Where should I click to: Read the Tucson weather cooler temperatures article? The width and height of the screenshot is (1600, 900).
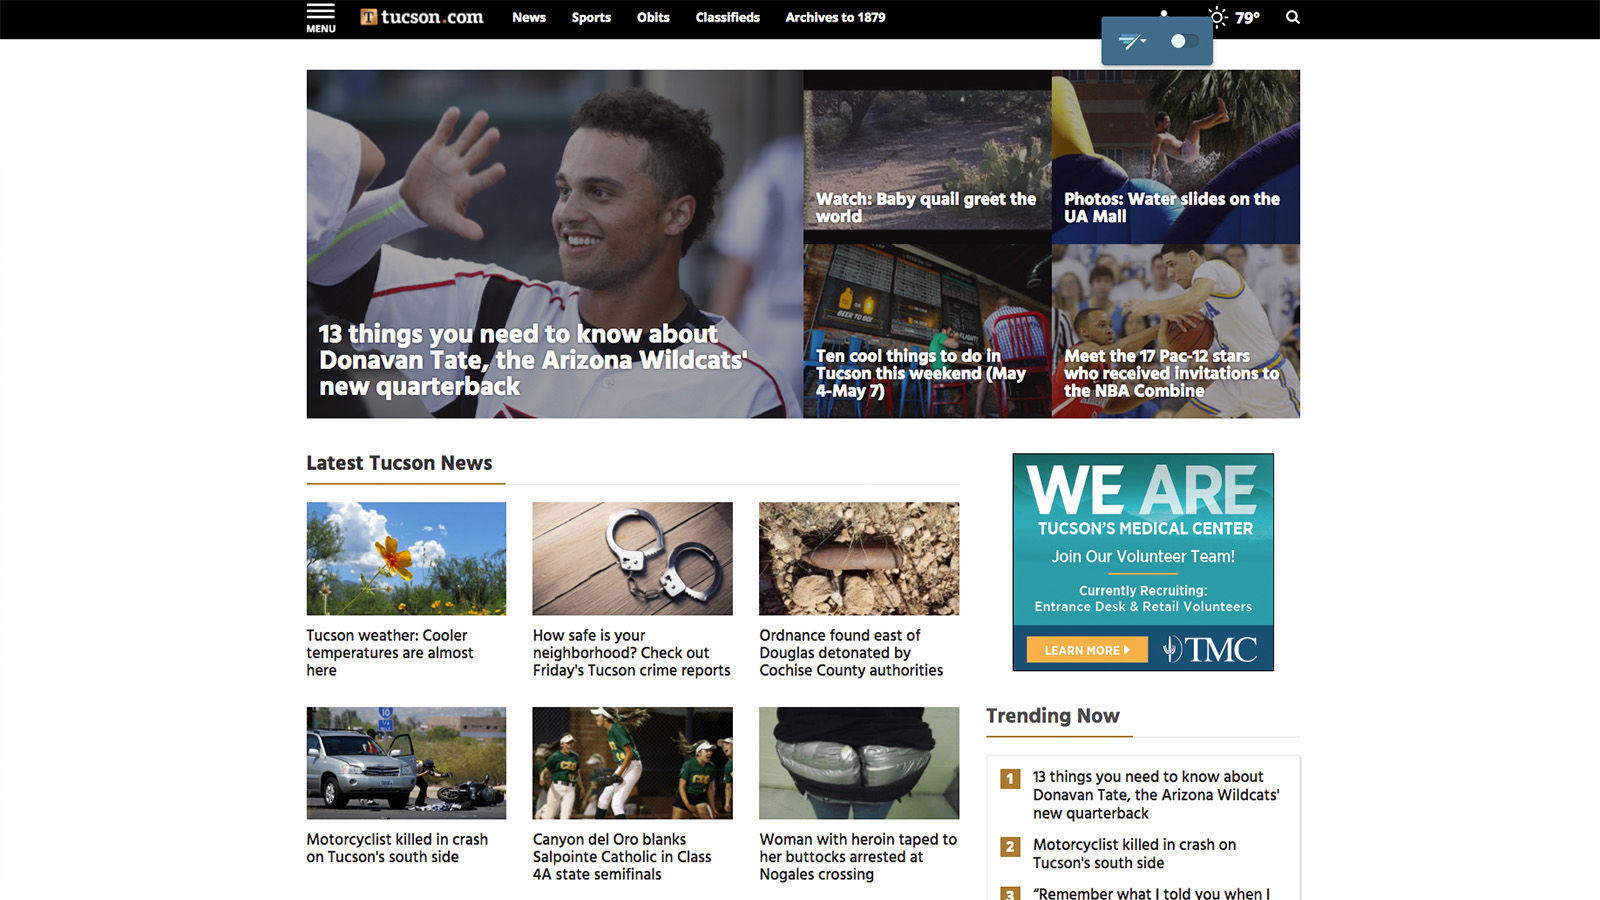tap(389, 652)
